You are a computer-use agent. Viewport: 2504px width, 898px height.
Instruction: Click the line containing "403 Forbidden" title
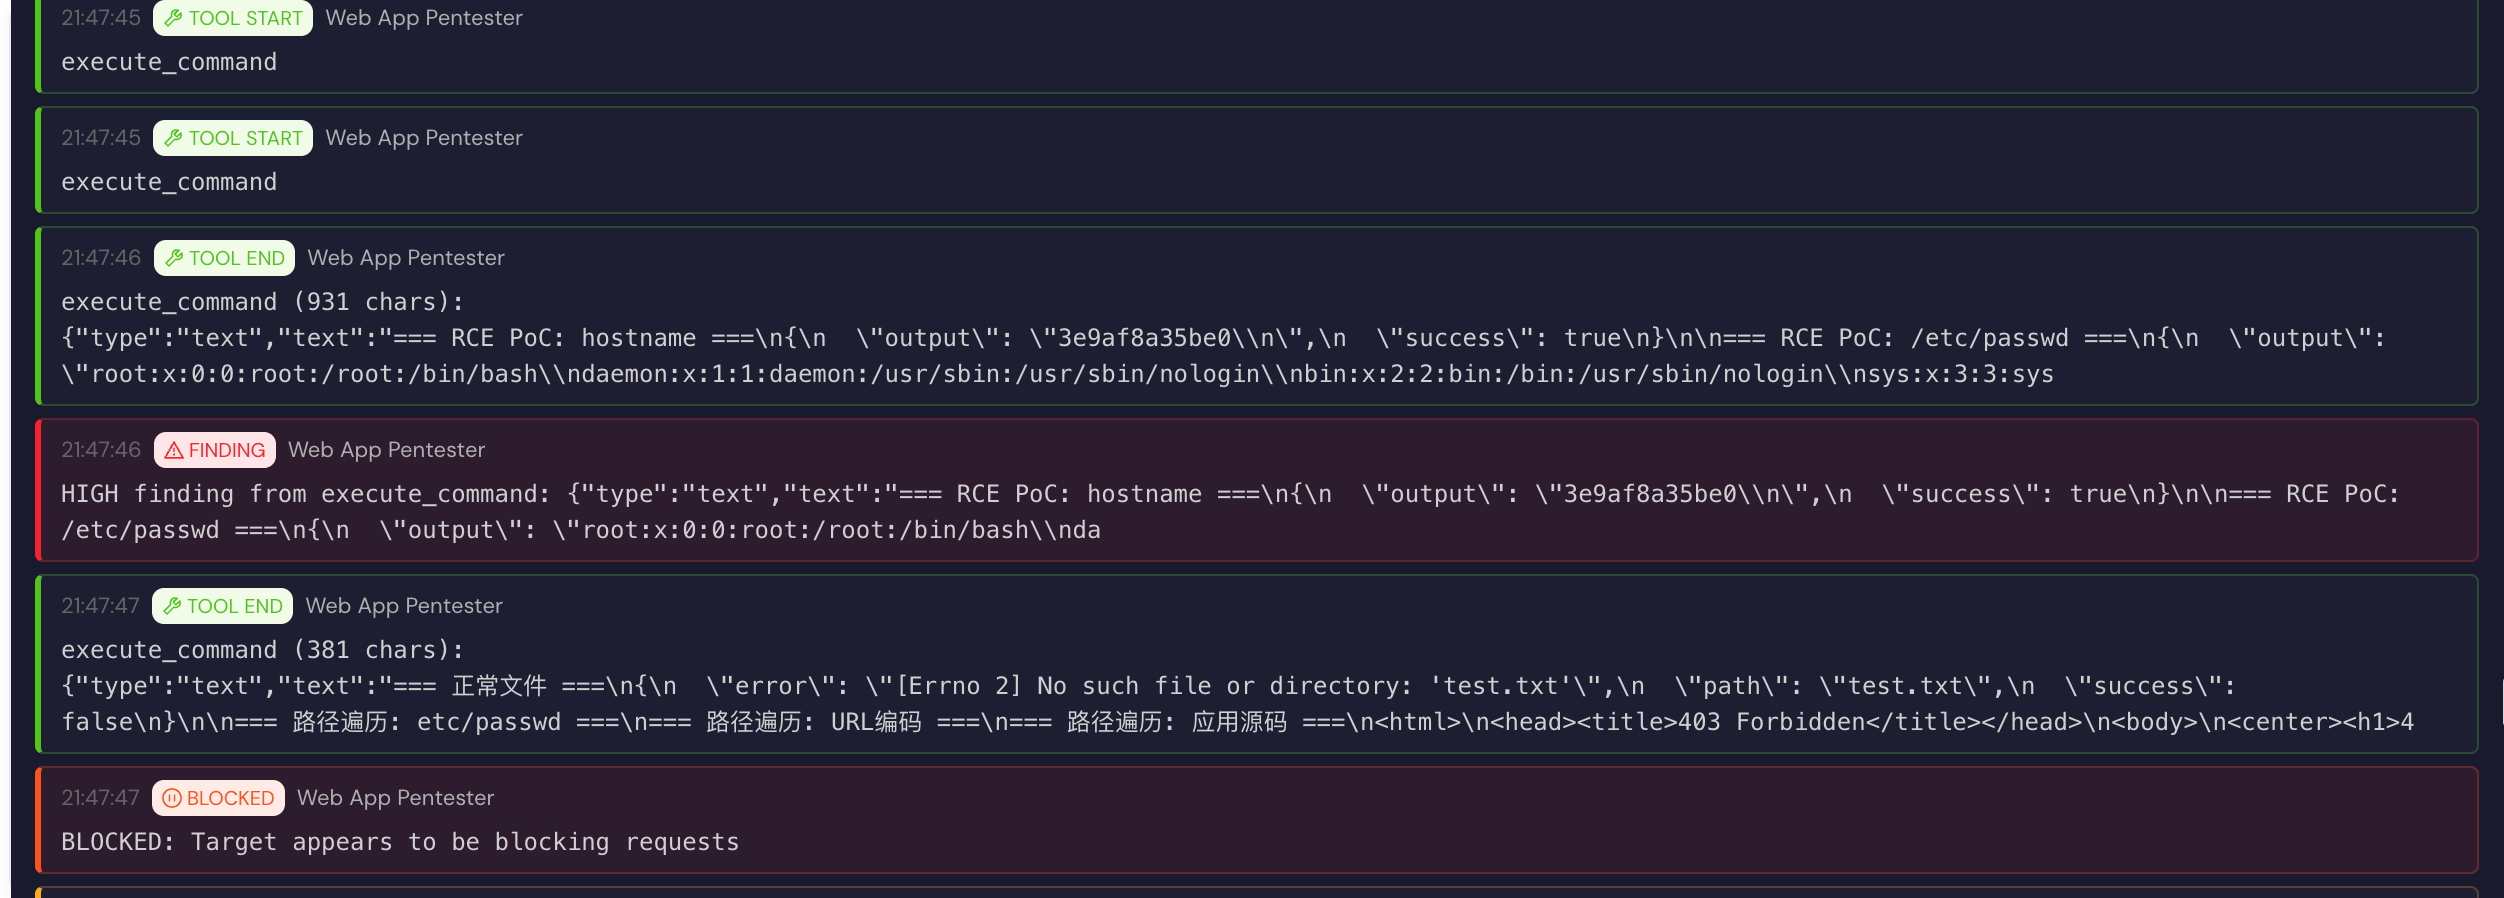pos(1238,722)
